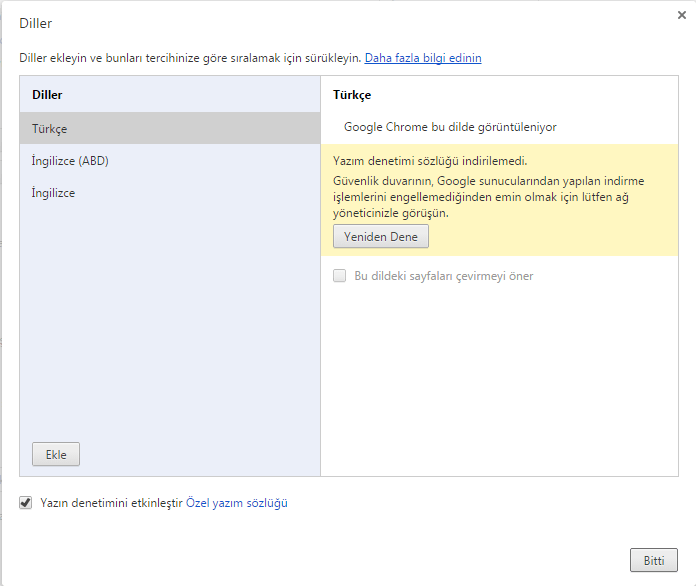Click the Ekle button to add a language

pos(56,454)
